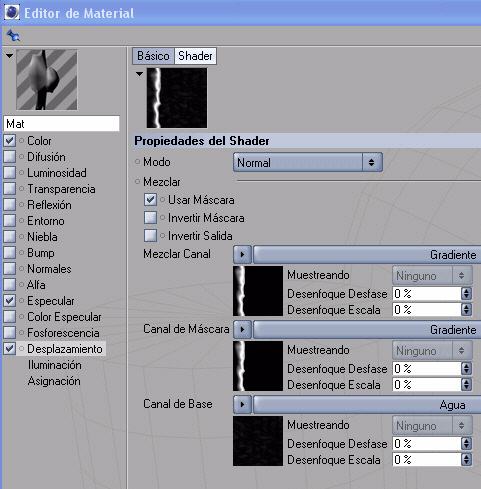Click Desenfoque Desfase stepper under Mezclar Canal
The width and height of the screenshot is (481, 489).
[x=466, y=293]
